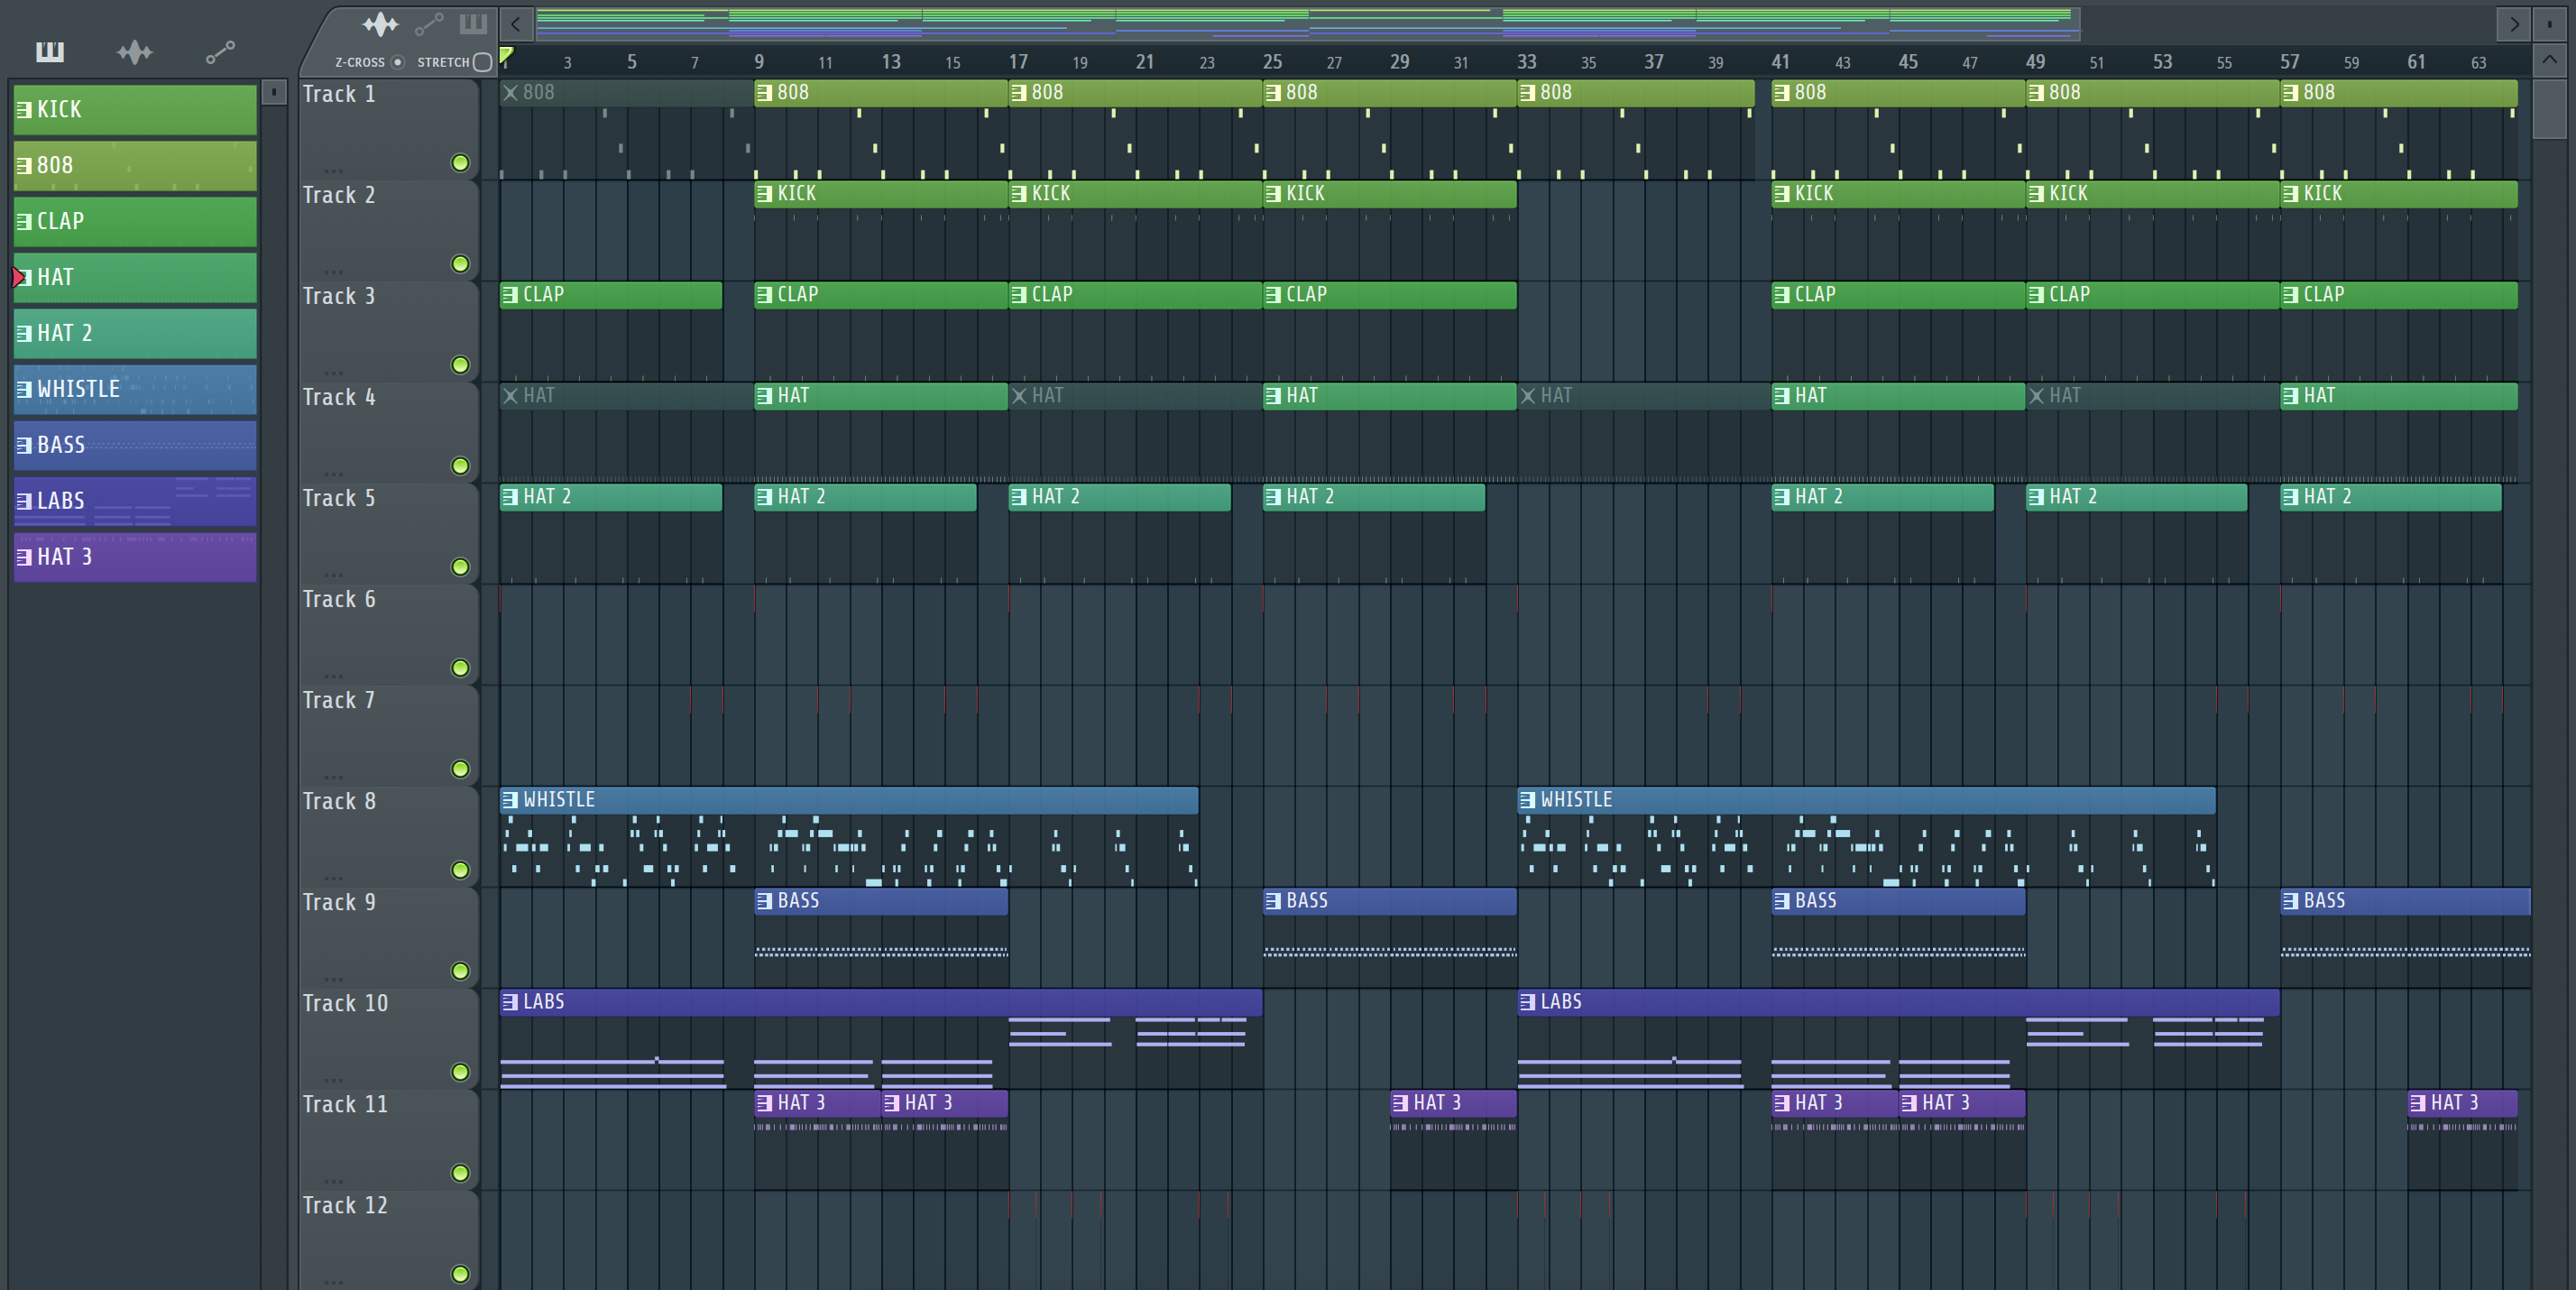Mute Track 9 using its green LED
This screenshot has width=2576, height=1290.
pos(460,971)
